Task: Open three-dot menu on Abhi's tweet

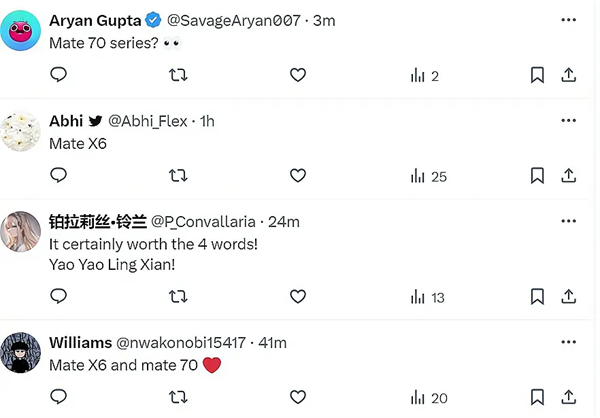Action: [x=569, y=121]
